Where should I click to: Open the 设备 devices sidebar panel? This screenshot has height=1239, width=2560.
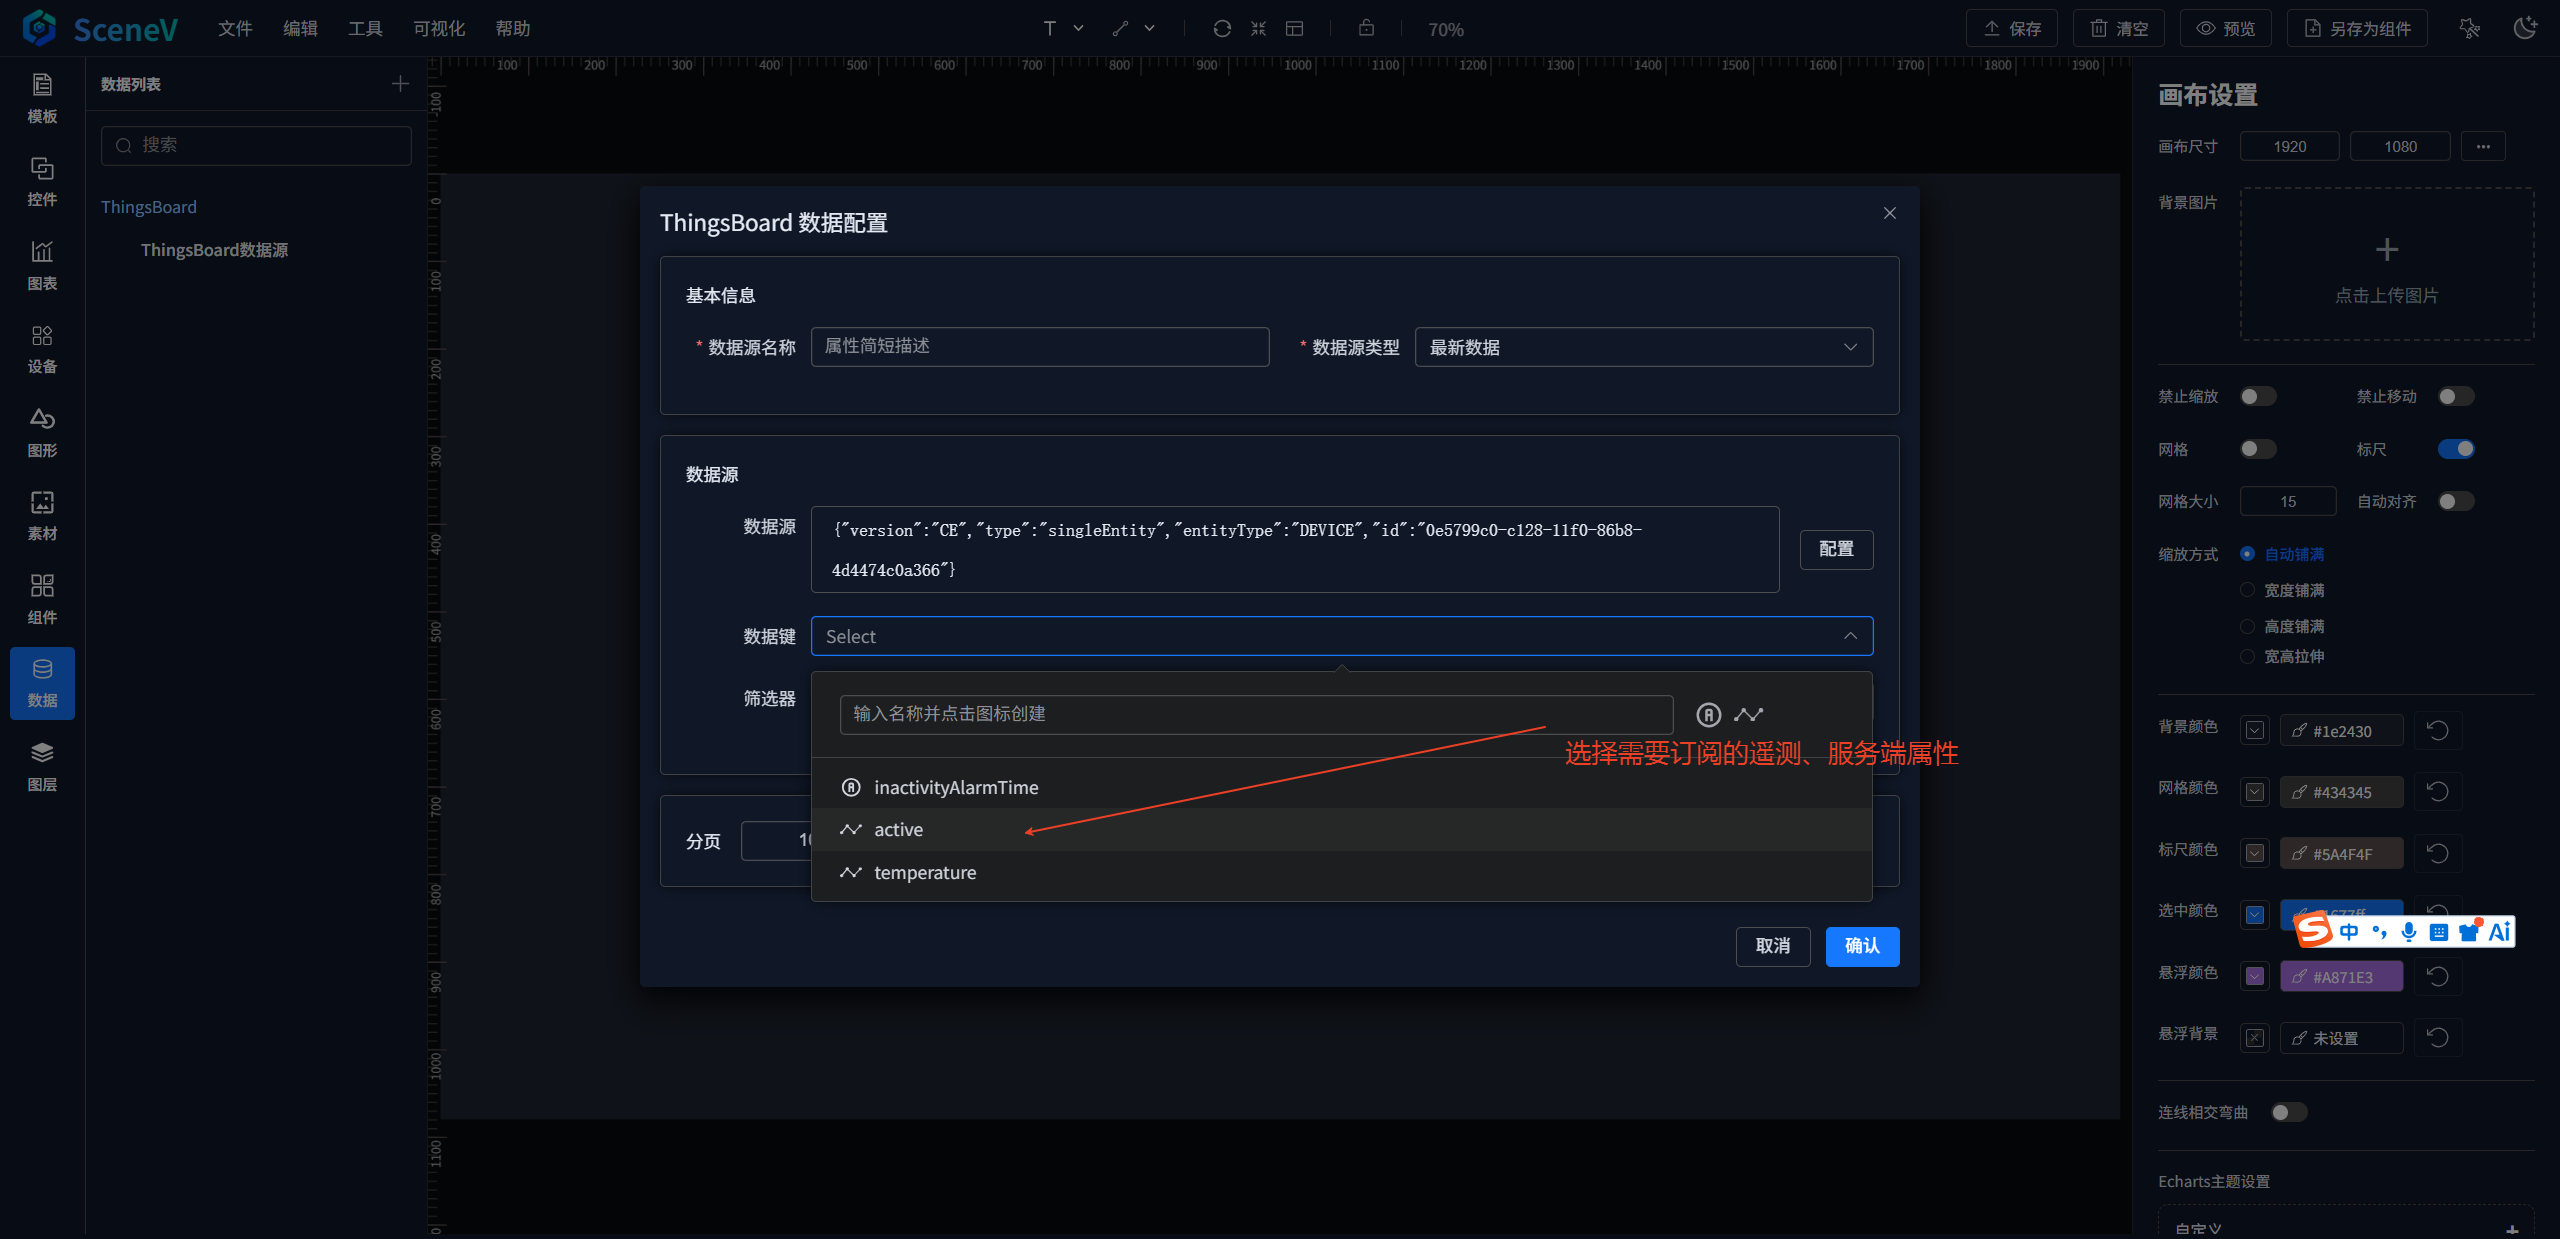click(42, 349)
